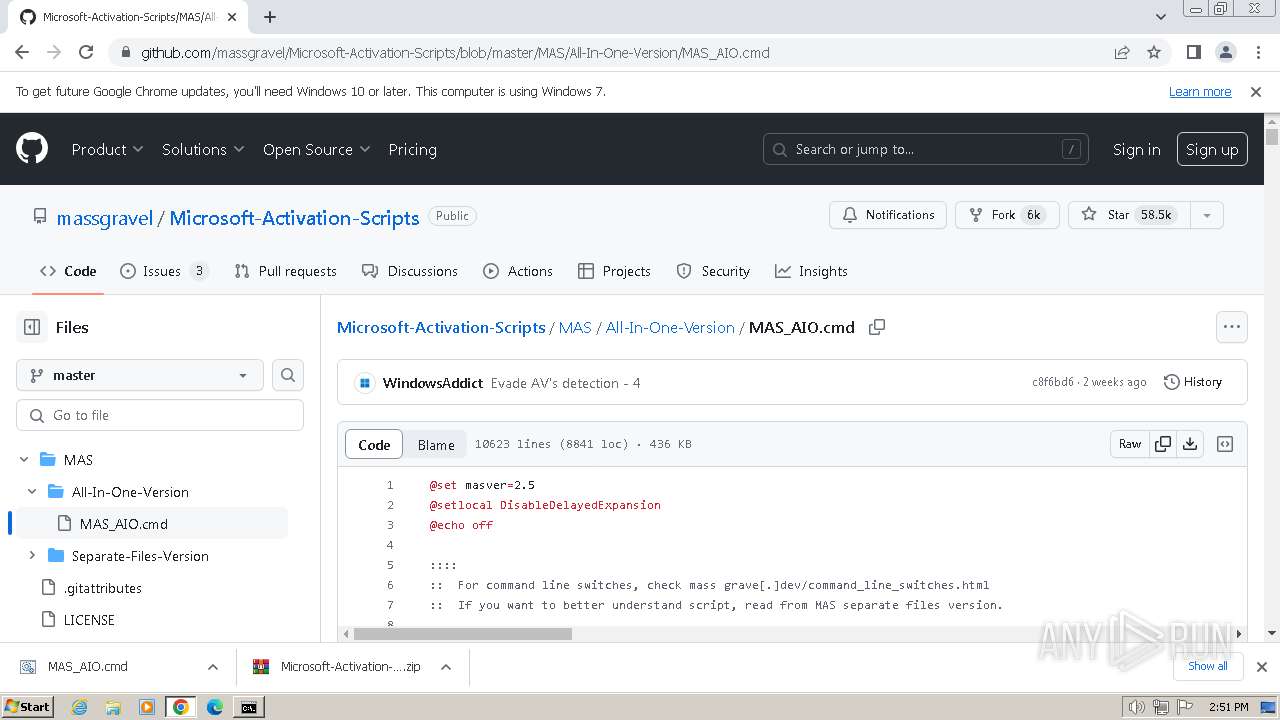
Task: Open the Issues tab
Action: (x=164, y=271)
